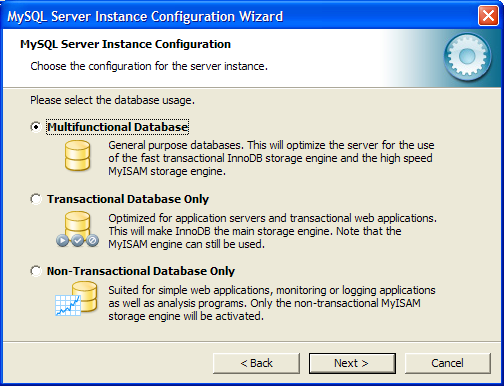Click the MySQL Server Instance Configuration heading
Viewport: 504px width, 386px height.
point(125,44)
